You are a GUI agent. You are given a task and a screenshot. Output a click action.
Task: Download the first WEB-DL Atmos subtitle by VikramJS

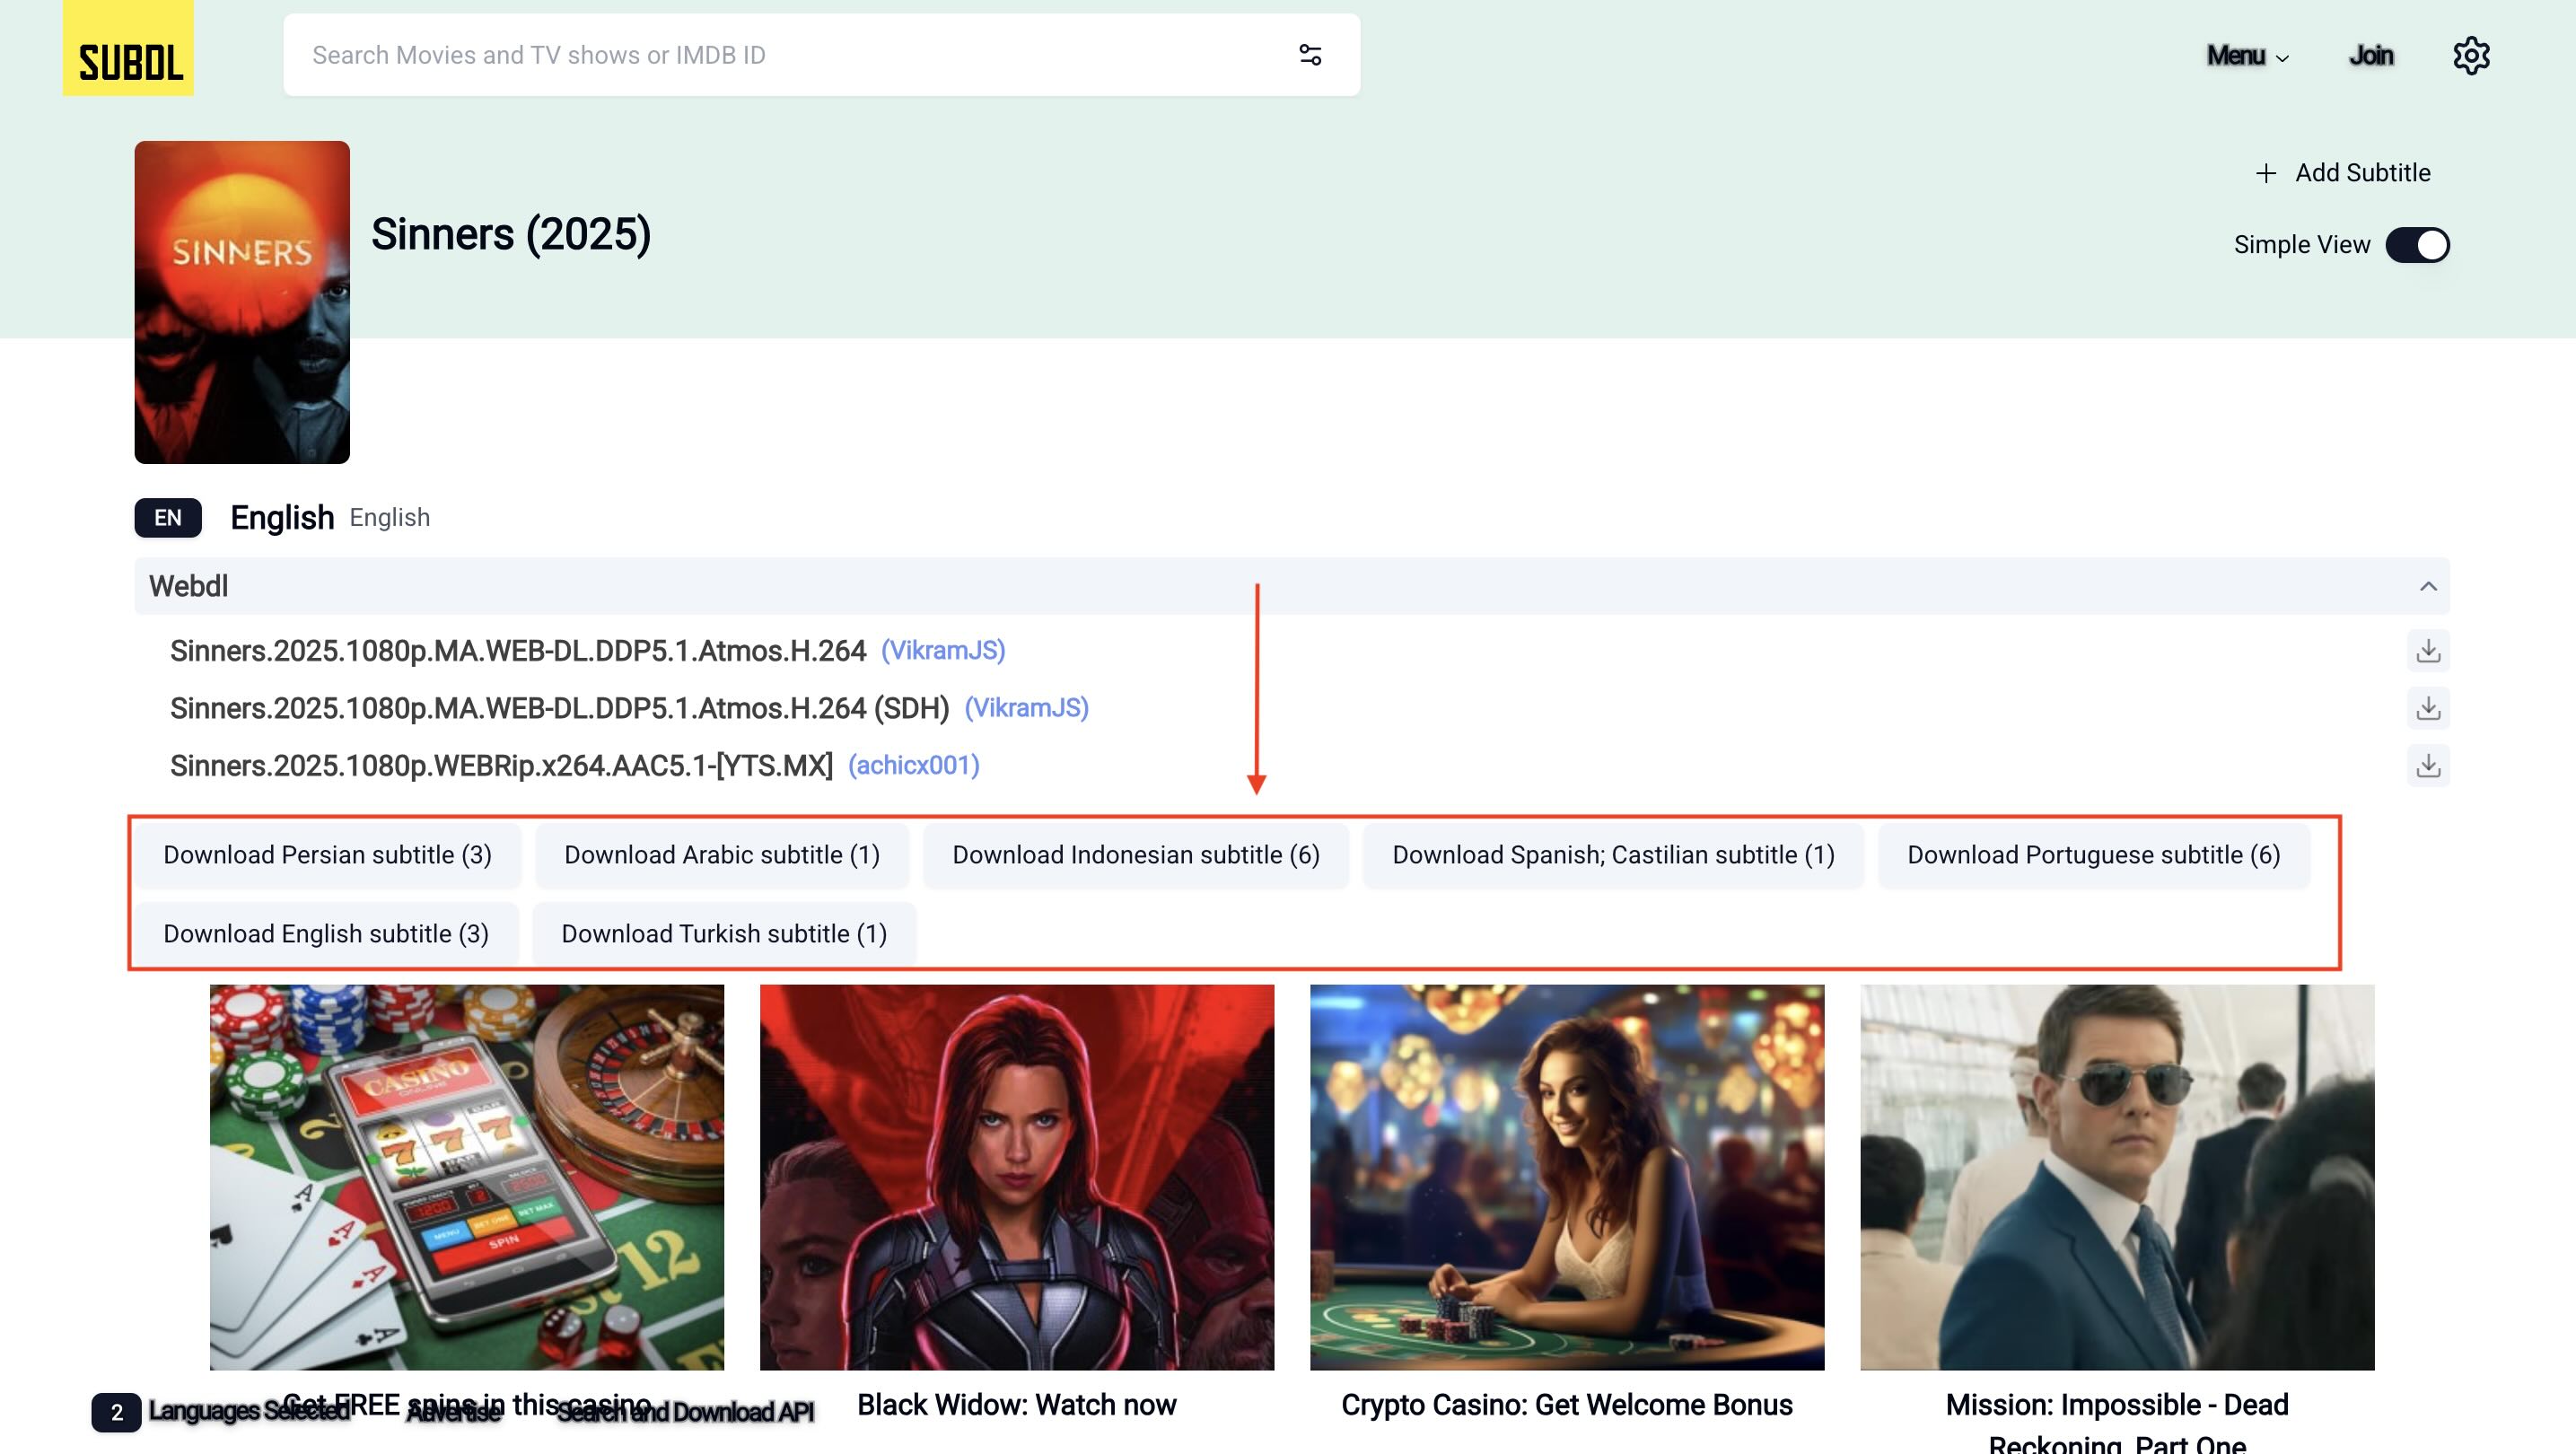point(2428,651)
